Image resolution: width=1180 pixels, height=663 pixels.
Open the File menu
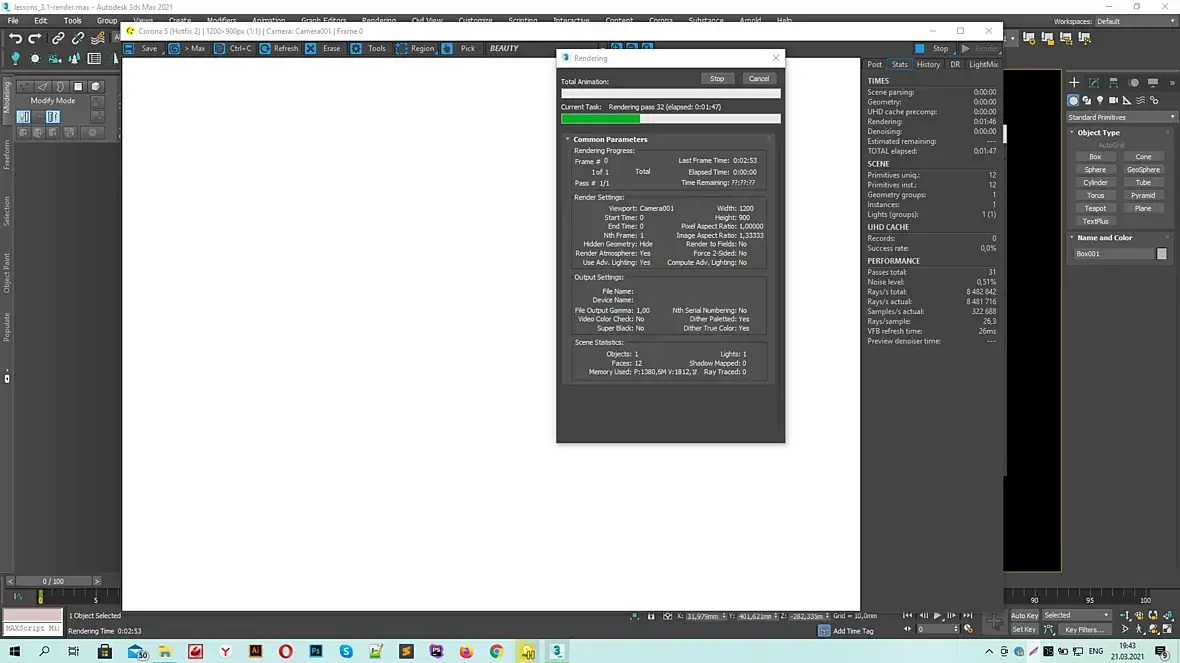13,21
